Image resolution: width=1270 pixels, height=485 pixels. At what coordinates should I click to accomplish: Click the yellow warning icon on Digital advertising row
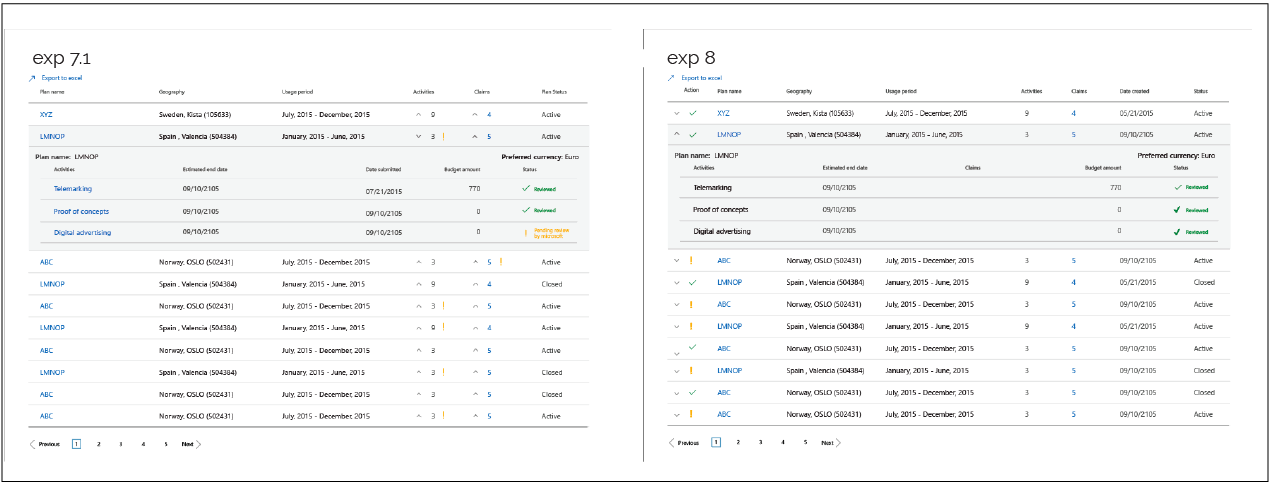tap(524, 232)
